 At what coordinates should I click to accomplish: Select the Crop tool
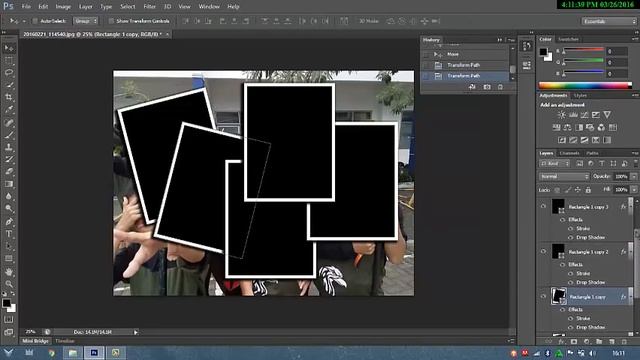coord(9,97)
